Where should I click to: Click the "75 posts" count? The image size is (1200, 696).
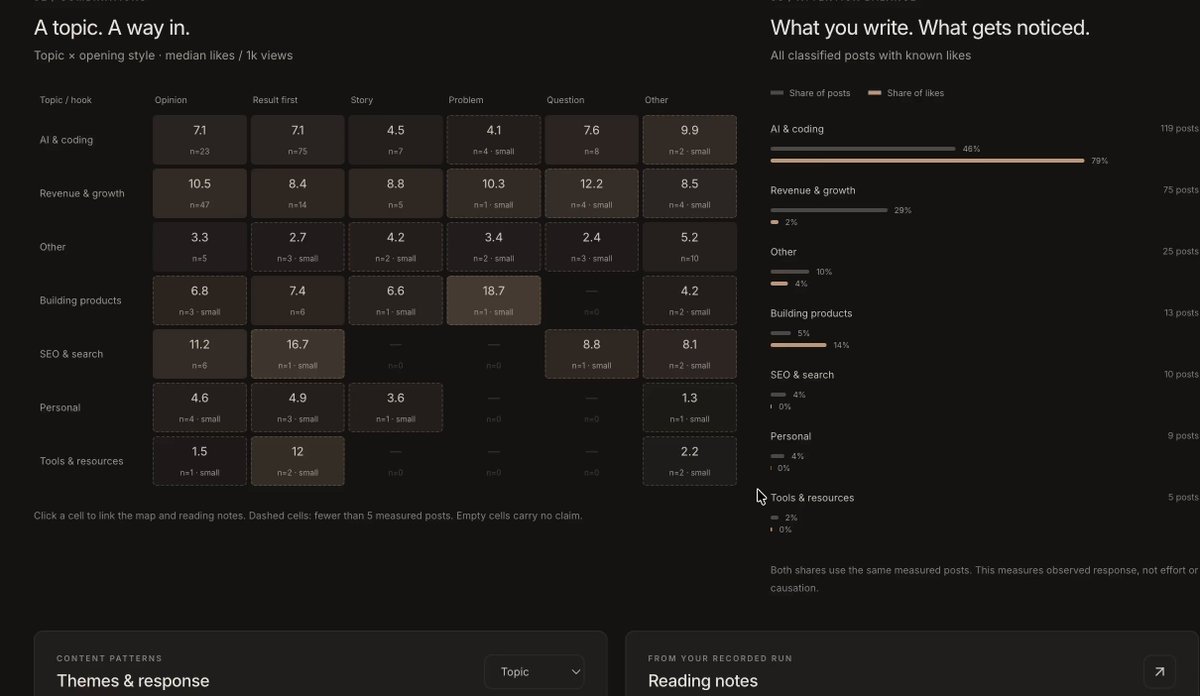point(1181,190)
